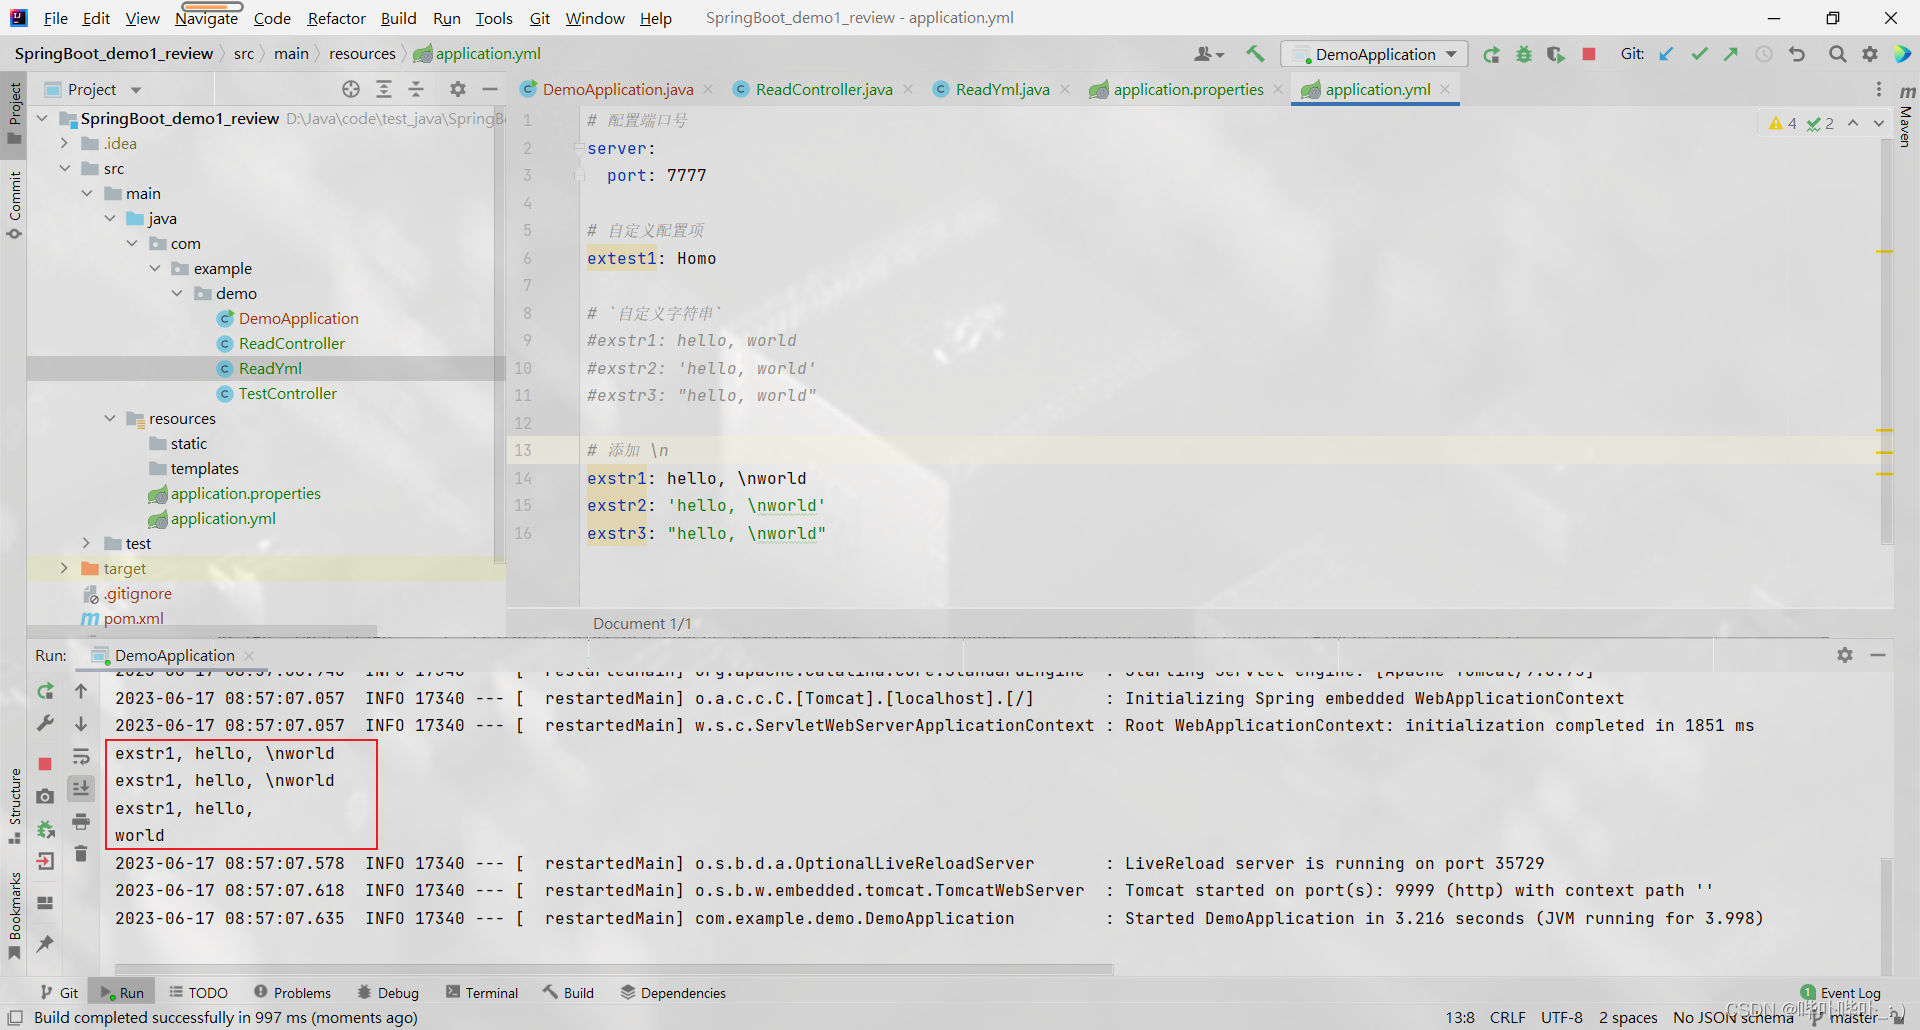Click Collapse All icon in Project panel
The height and width of the screenshot is (1030, 1920).
(416, 89)
